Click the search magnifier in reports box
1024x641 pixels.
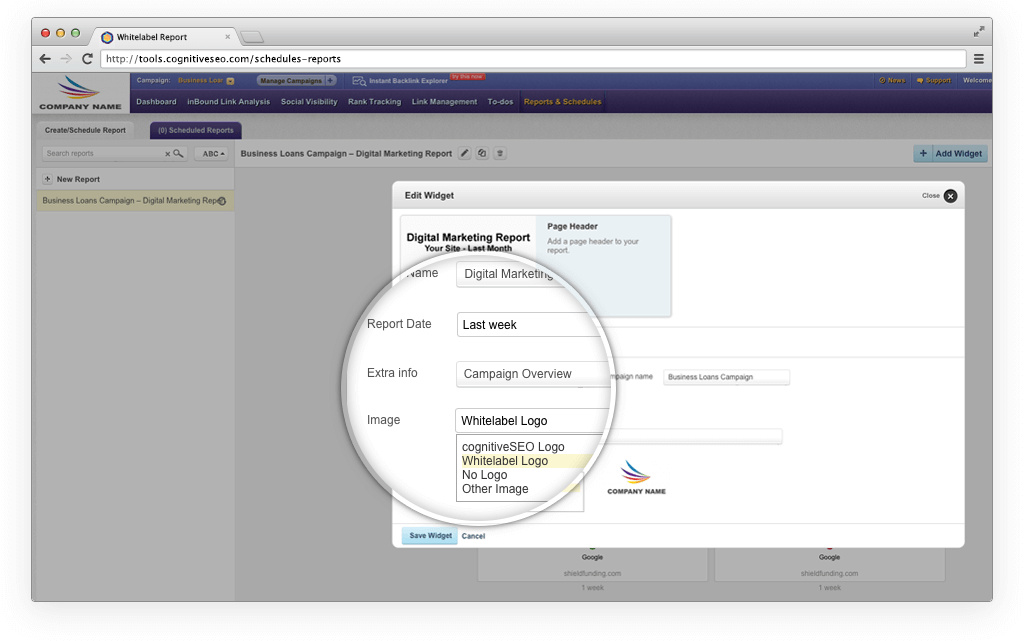pyautogui.click(x=178, y=154)
